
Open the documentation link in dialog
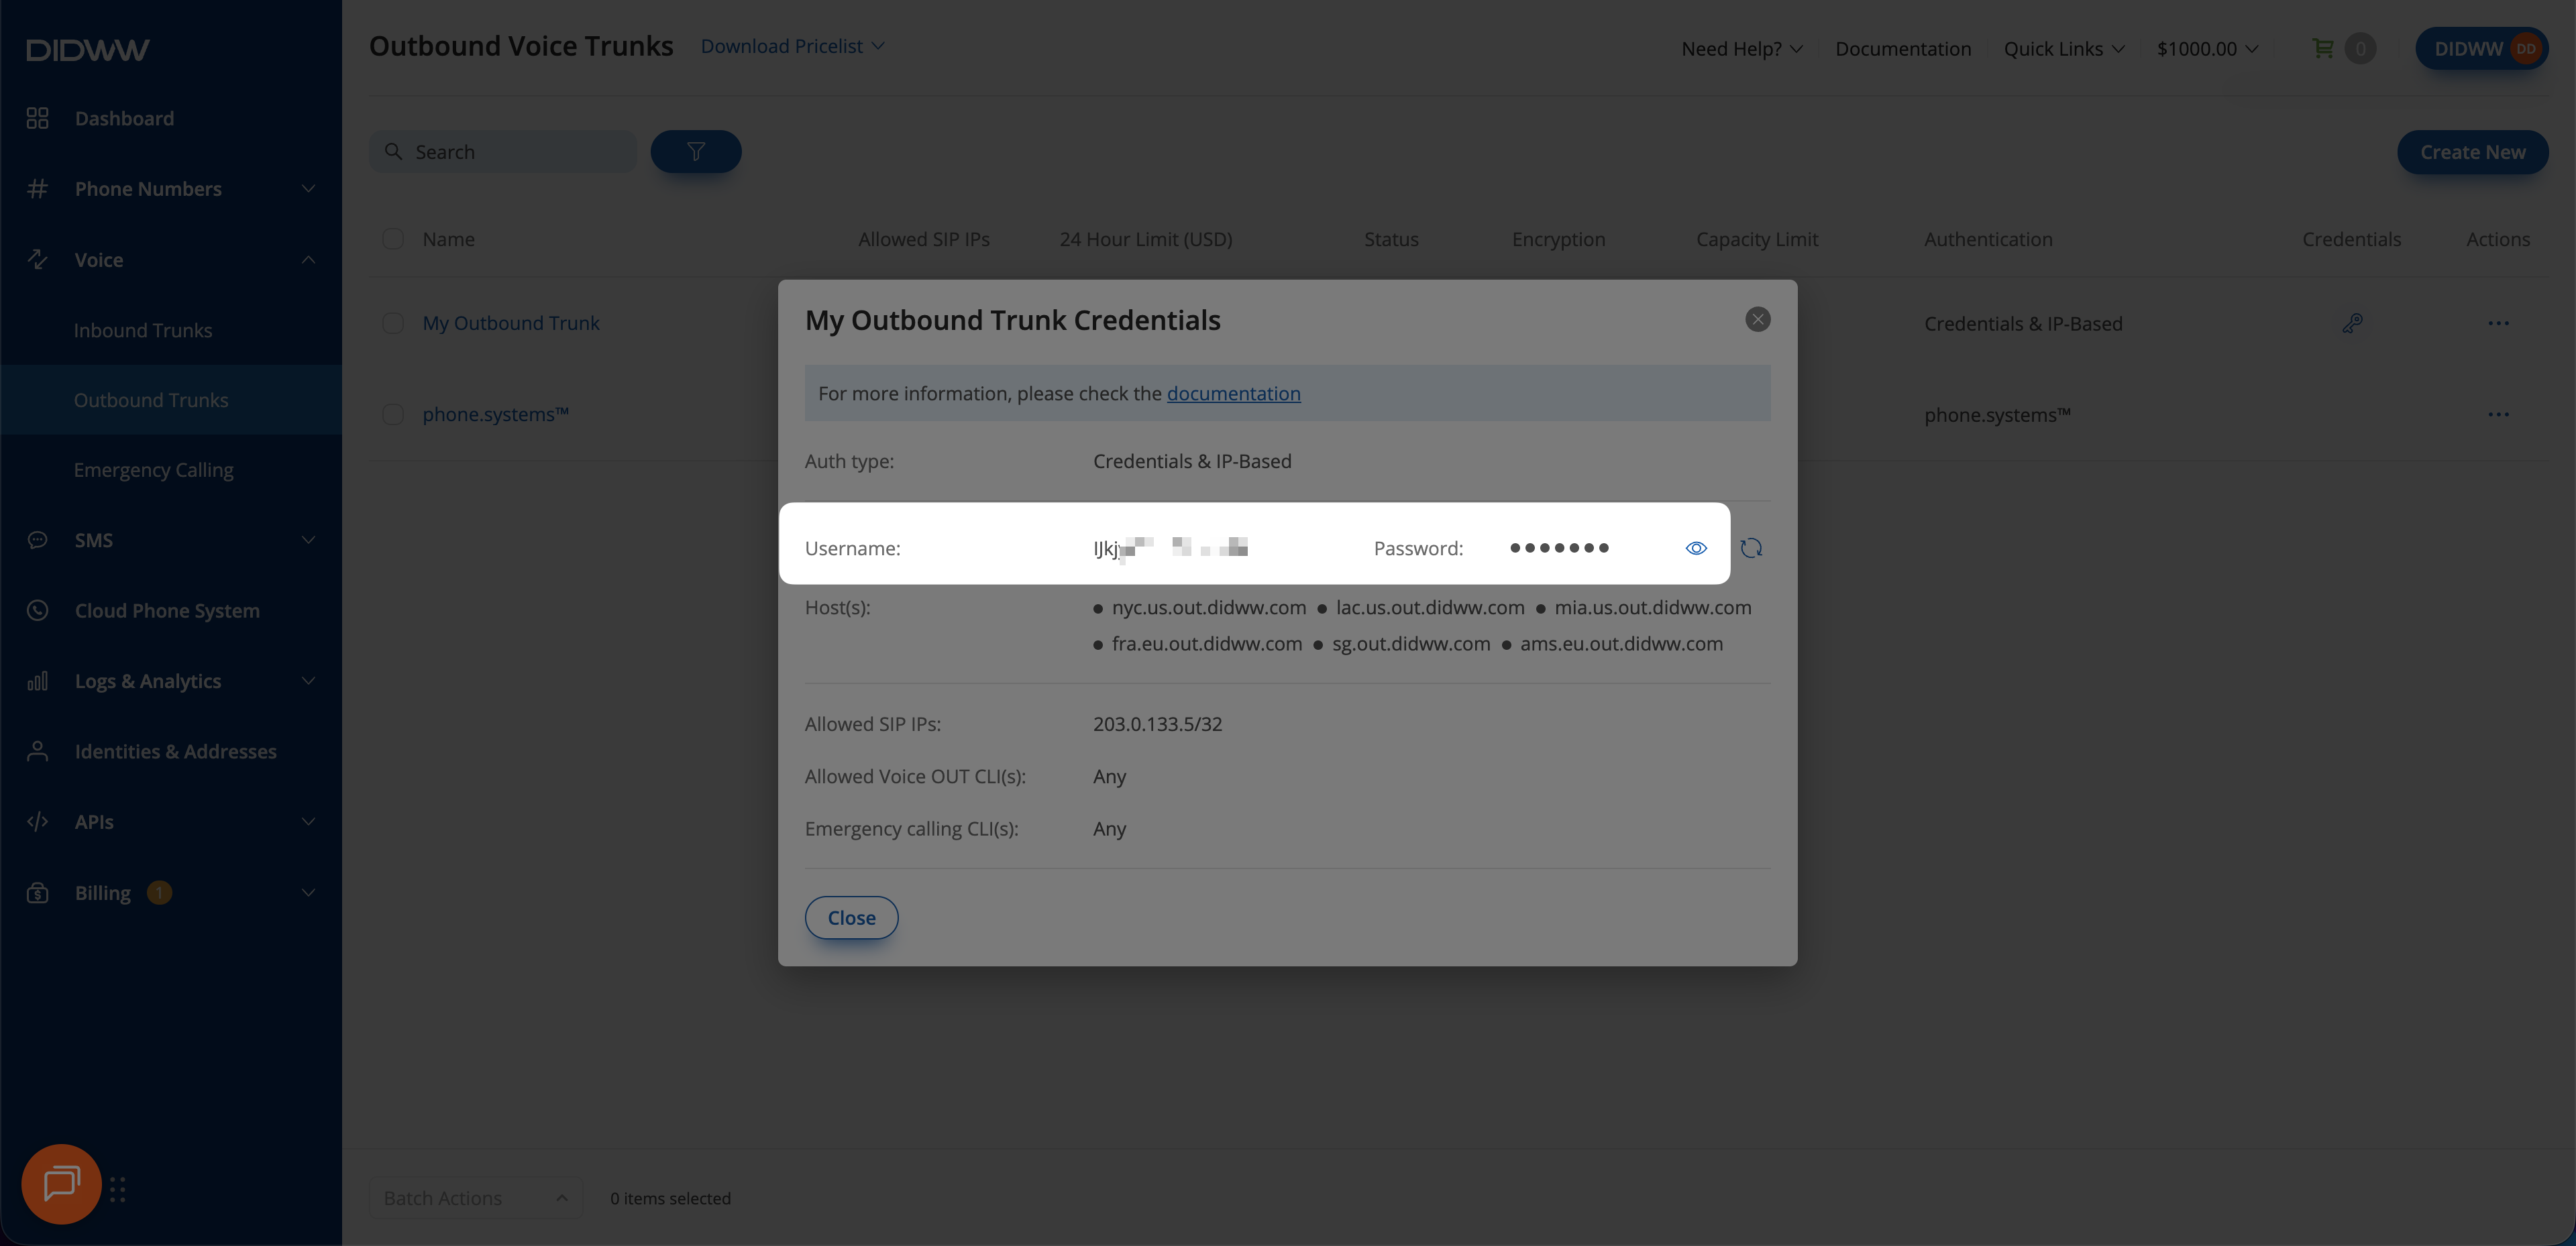(x=1234, y=393)
